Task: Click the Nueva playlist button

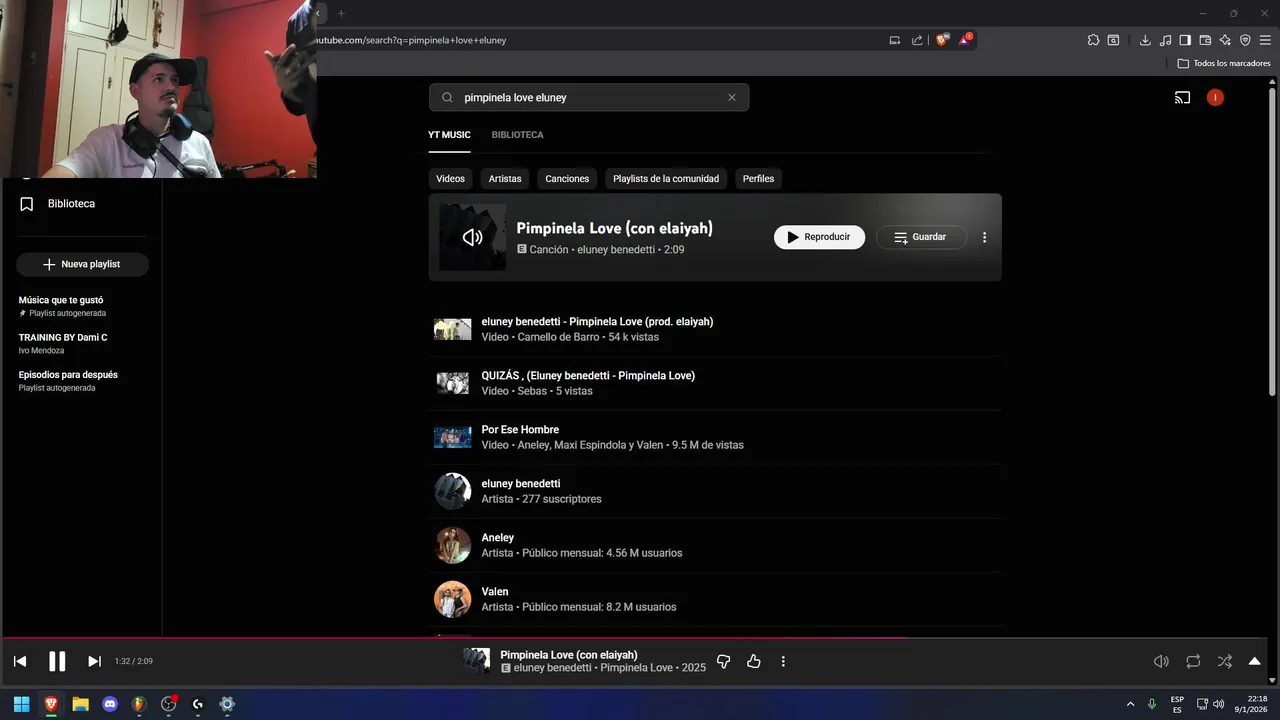Action: [x=82, y=264]
